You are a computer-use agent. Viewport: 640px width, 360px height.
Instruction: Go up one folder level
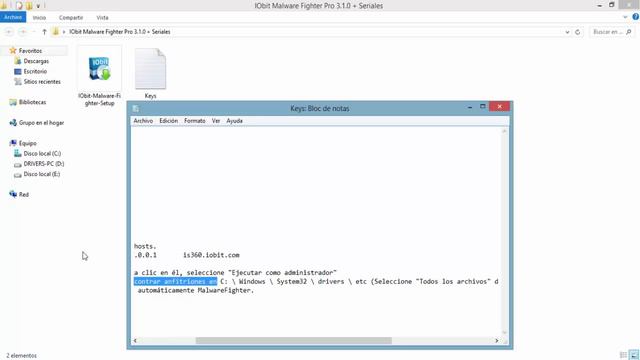pyautogui.click(x=44, y=32)
